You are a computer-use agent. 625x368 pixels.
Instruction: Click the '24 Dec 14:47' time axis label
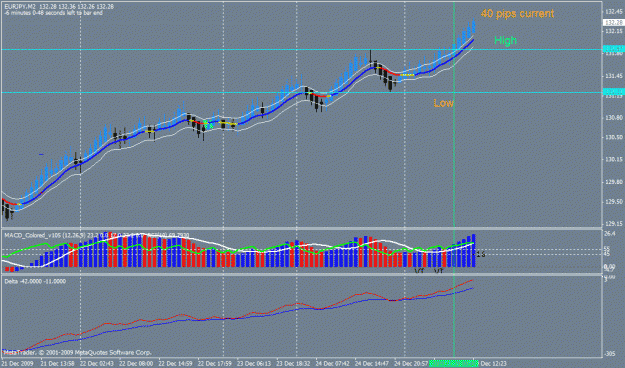[x=372, y=364]
